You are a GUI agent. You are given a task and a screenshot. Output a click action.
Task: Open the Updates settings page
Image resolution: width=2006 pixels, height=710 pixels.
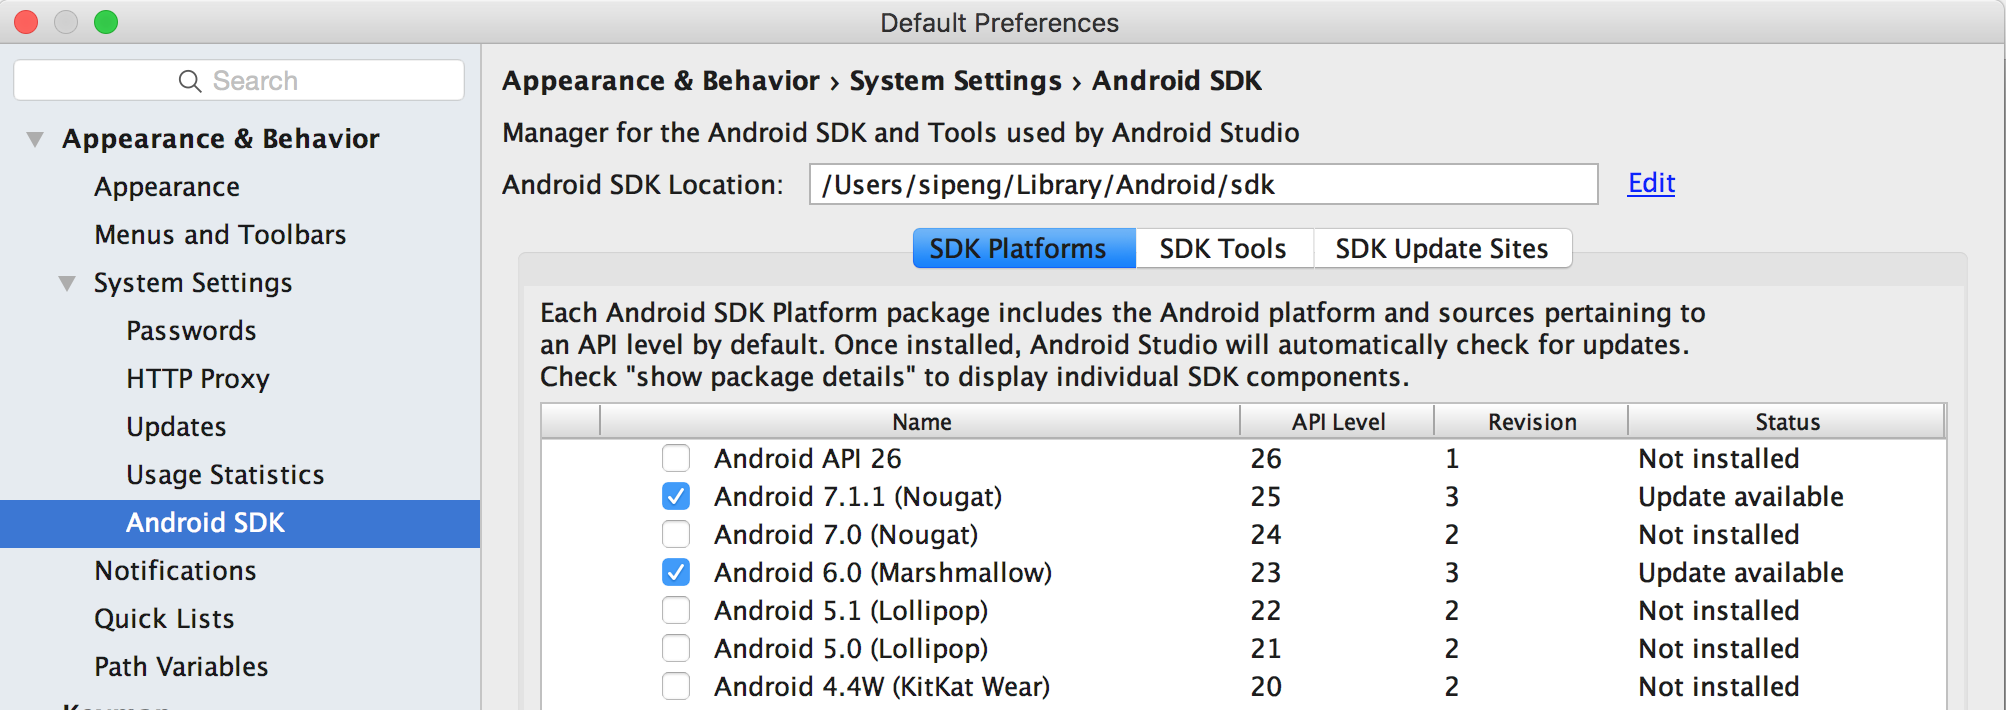176,427
